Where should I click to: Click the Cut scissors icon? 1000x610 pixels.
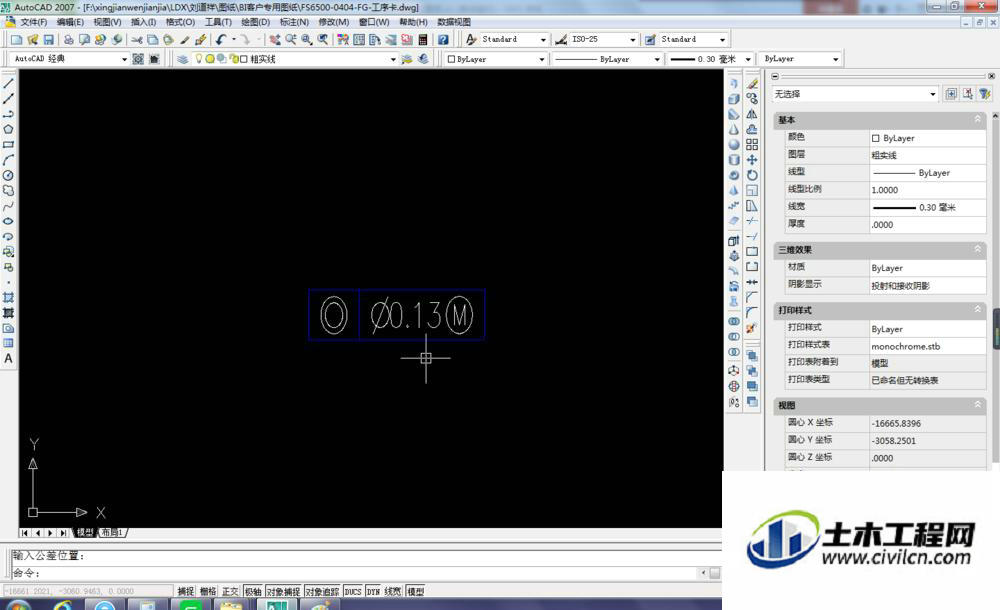[x=136, y=40]
